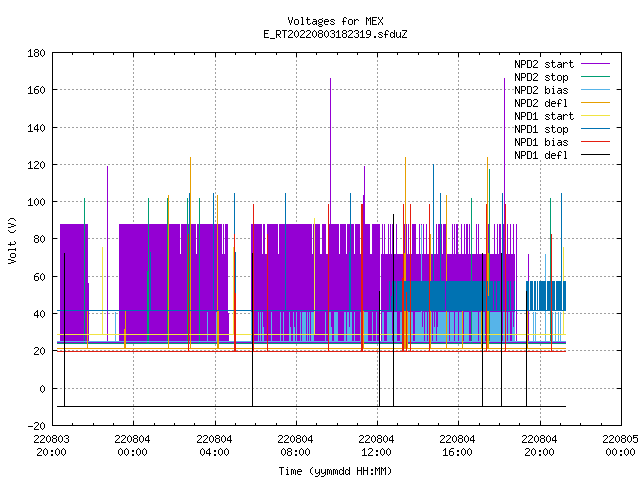The height and width of the screenshot is (480, 640).
Task: Click the purple NPD2 start legend line
Action: click(596, 64)
